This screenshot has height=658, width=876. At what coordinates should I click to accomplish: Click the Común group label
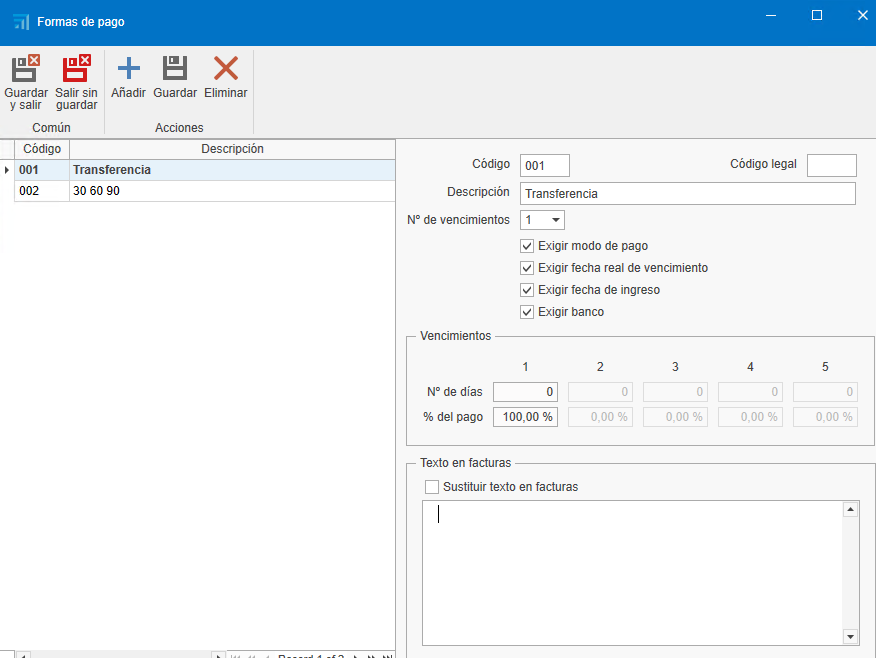click(x=51, y=128)
